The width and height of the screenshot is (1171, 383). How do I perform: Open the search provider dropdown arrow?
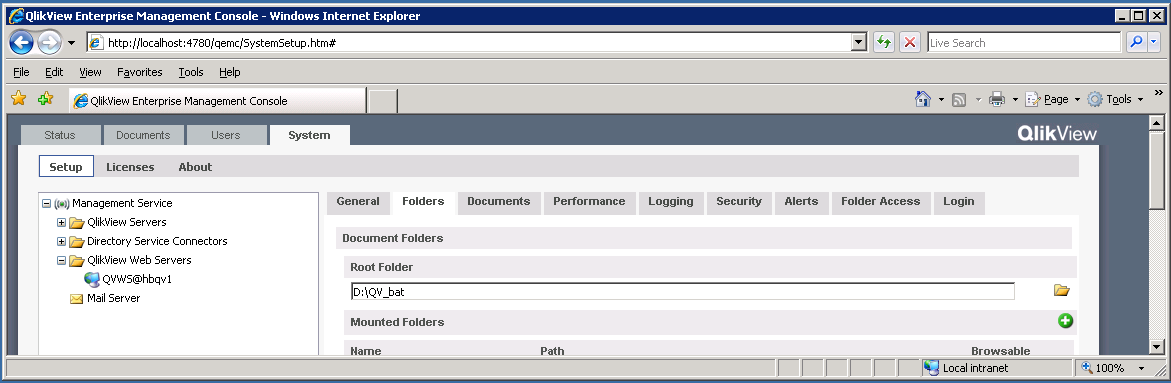(x=1154, y=43)
